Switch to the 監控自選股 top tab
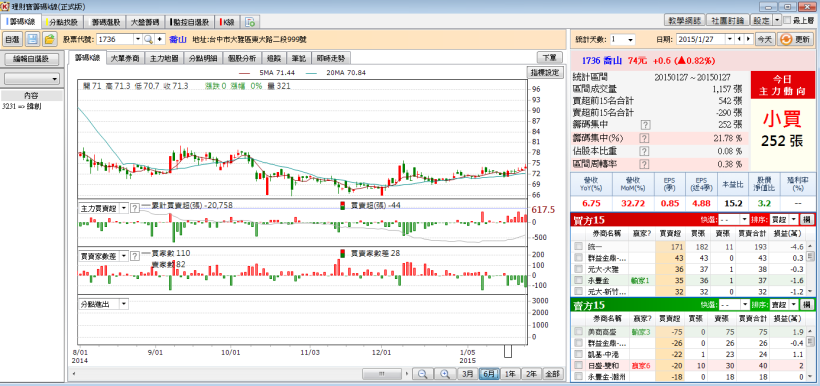The width and height of the screenshot is (820, 386). pos(190,22)
